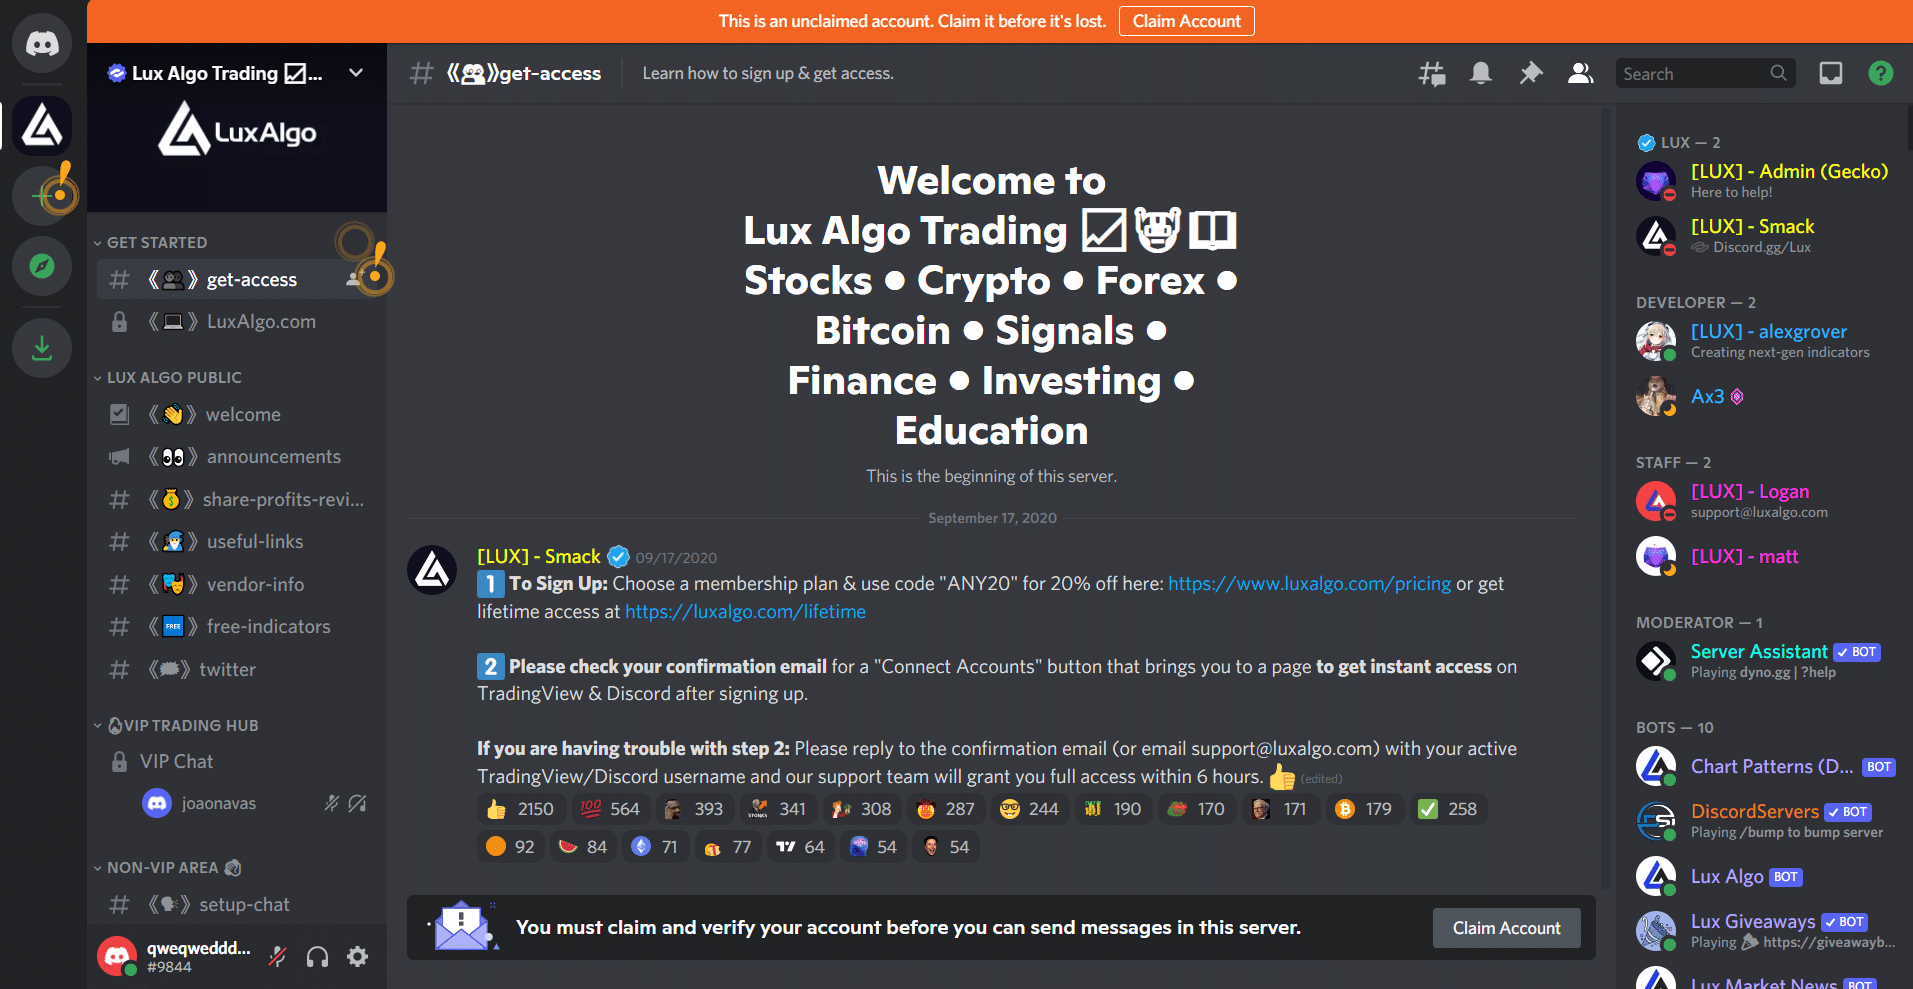
Task: Show Pinned Messages pin icon
Action: (x=1531, y=73)
